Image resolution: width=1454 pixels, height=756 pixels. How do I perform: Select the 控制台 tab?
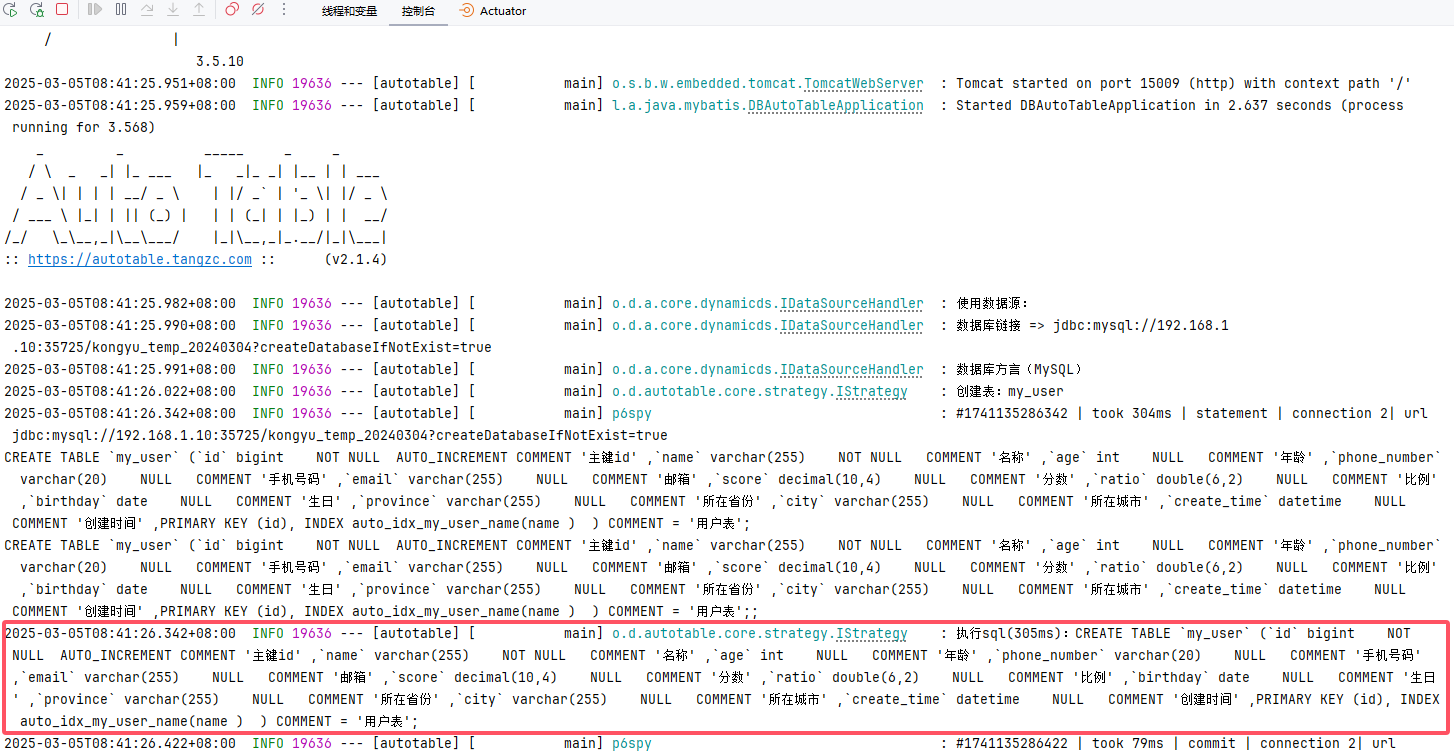tap(418, 11)
